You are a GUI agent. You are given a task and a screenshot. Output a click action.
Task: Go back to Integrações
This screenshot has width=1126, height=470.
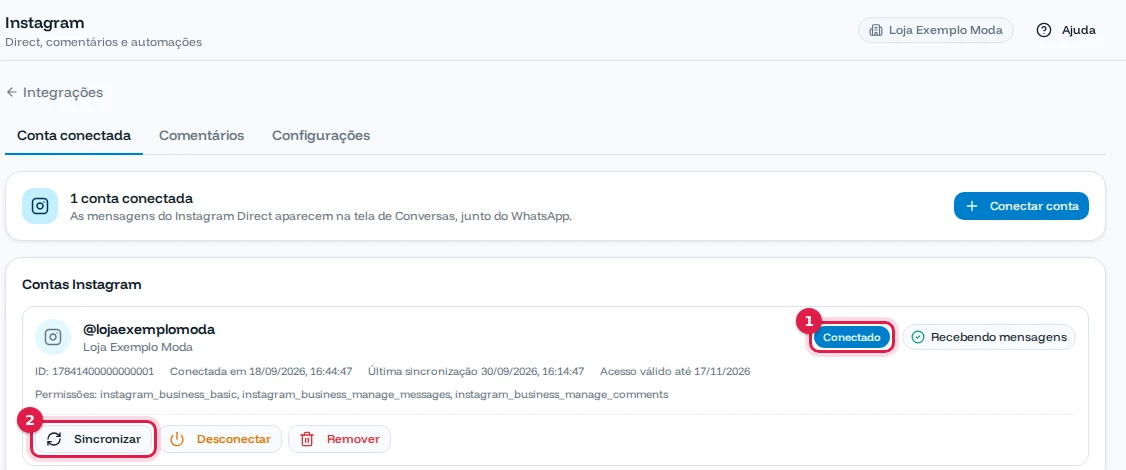55,92
